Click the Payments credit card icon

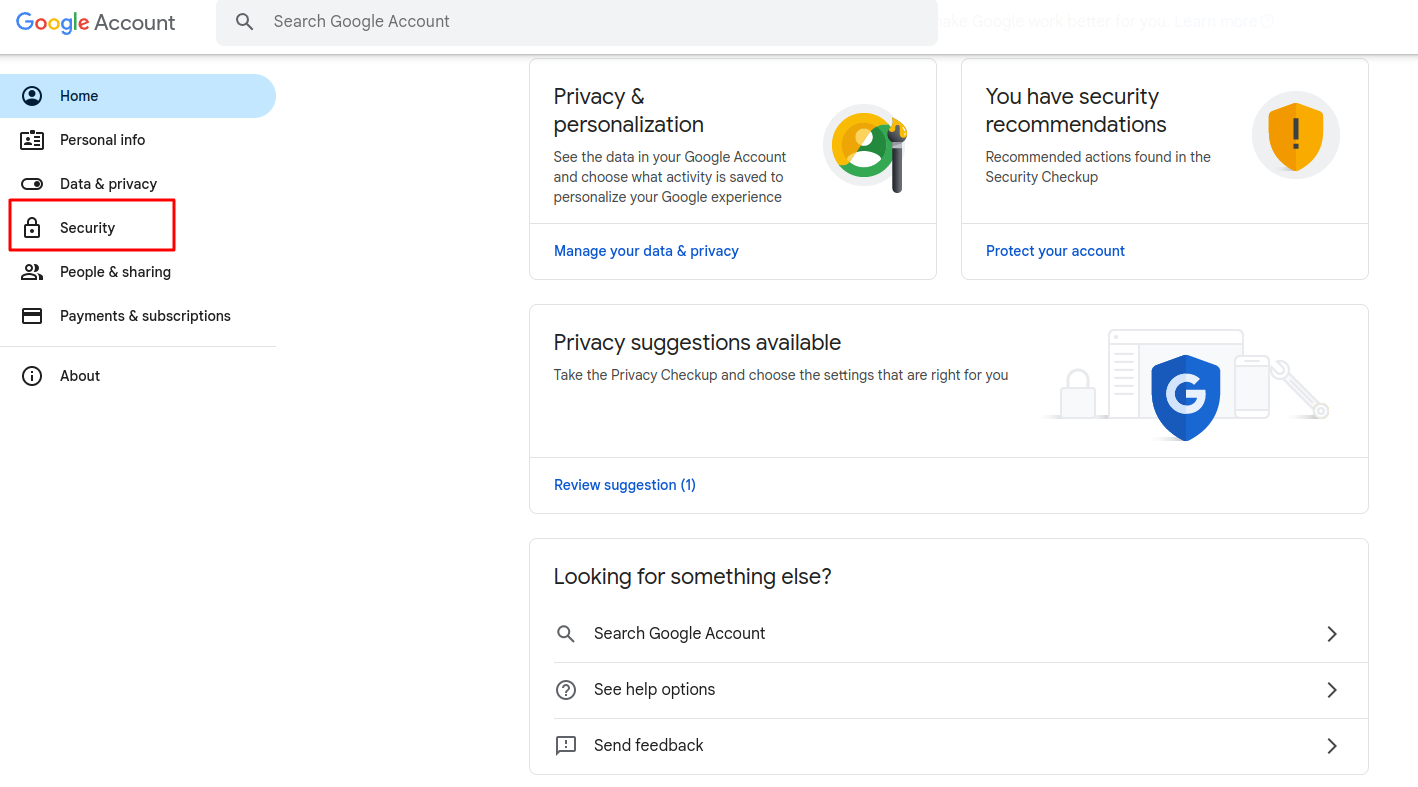tap(32, 316)
